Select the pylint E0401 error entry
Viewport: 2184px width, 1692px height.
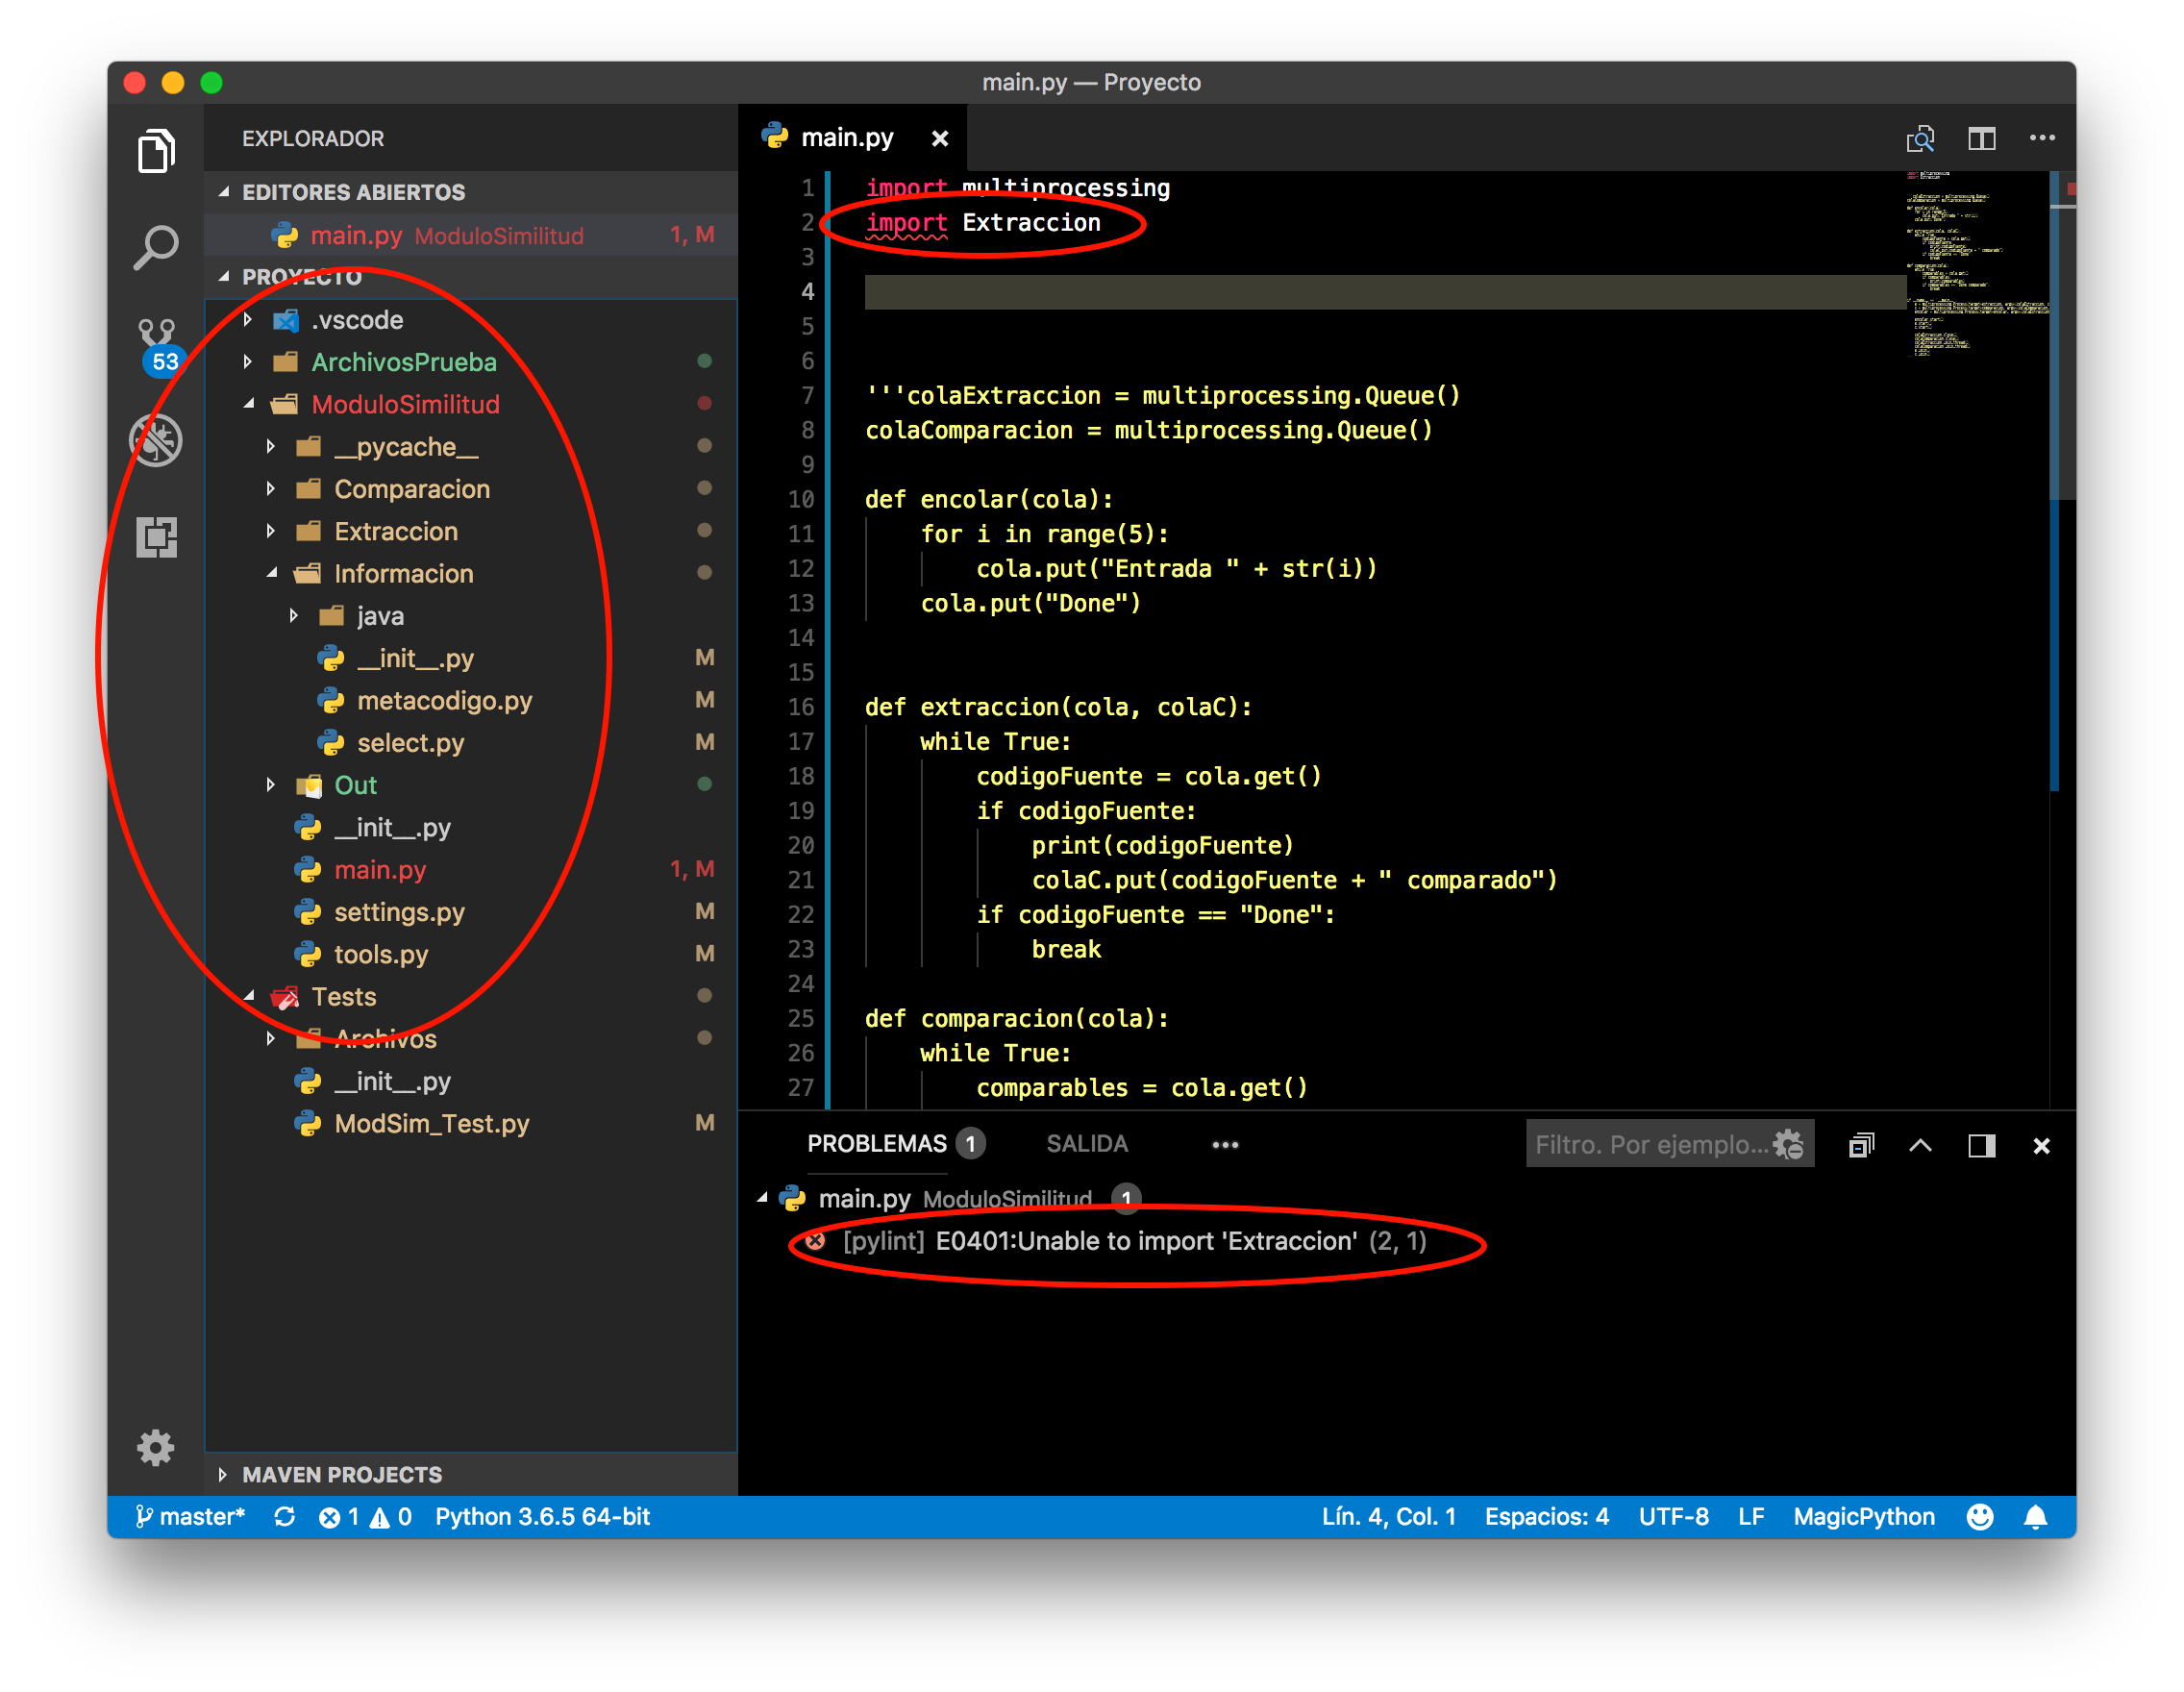1135,1241
